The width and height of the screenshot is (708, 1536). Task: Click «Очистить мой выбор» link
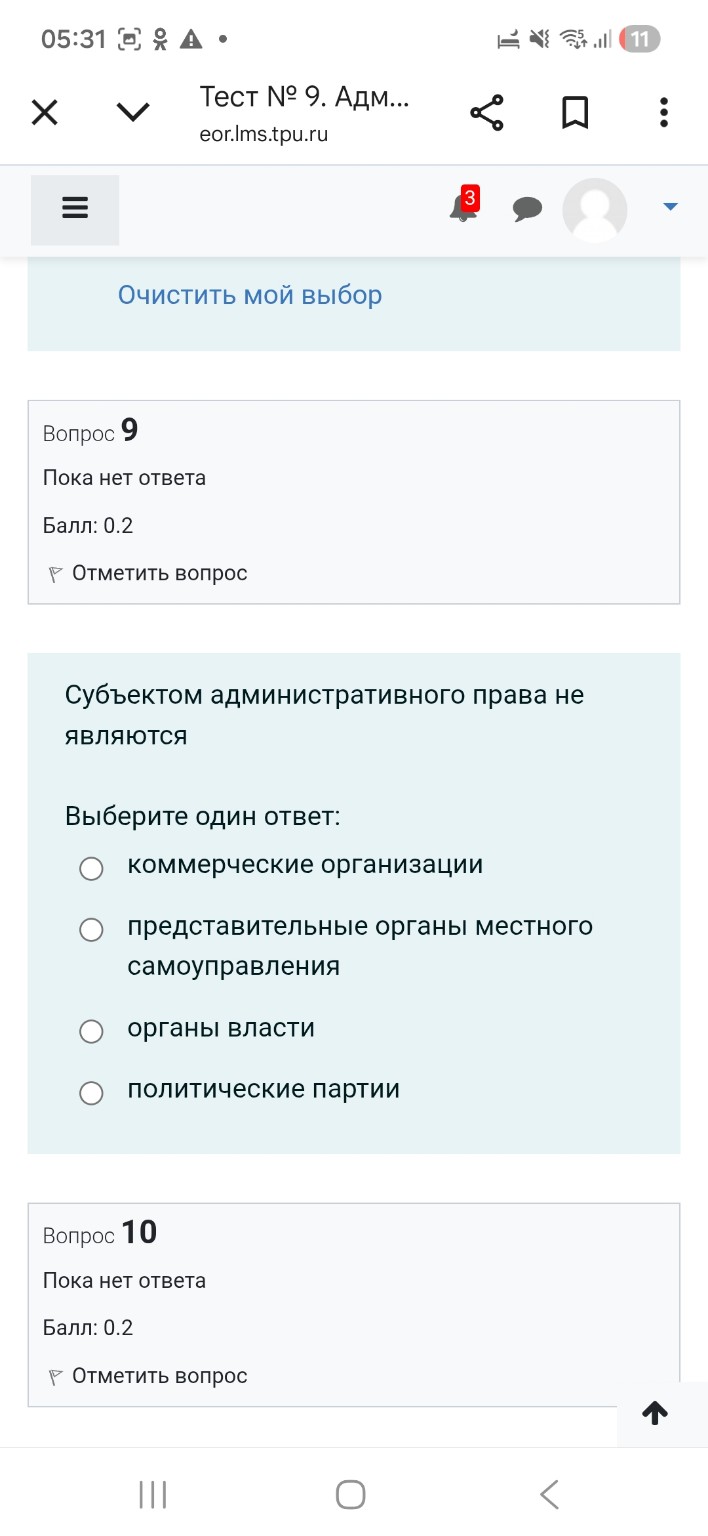250,294
